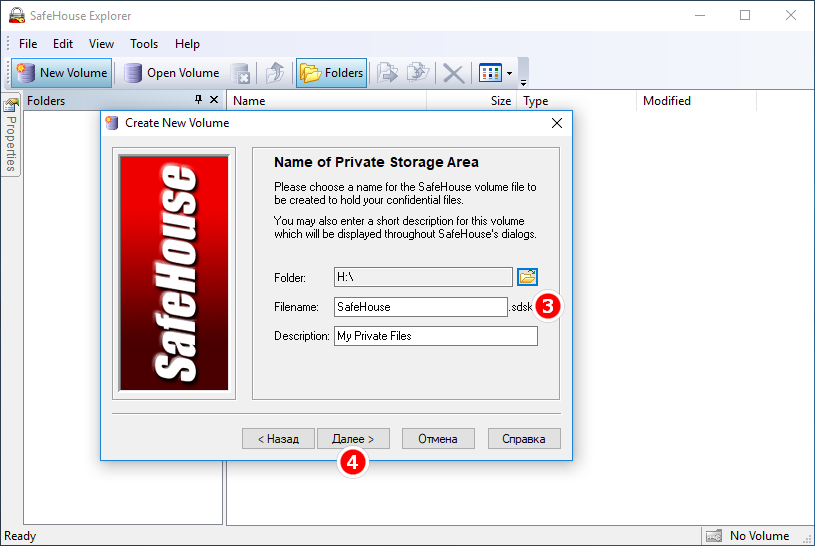Viewport: 815px width, 546px height.
Task: Click the SafeHouse logo banner image
Action: point(174,273)
